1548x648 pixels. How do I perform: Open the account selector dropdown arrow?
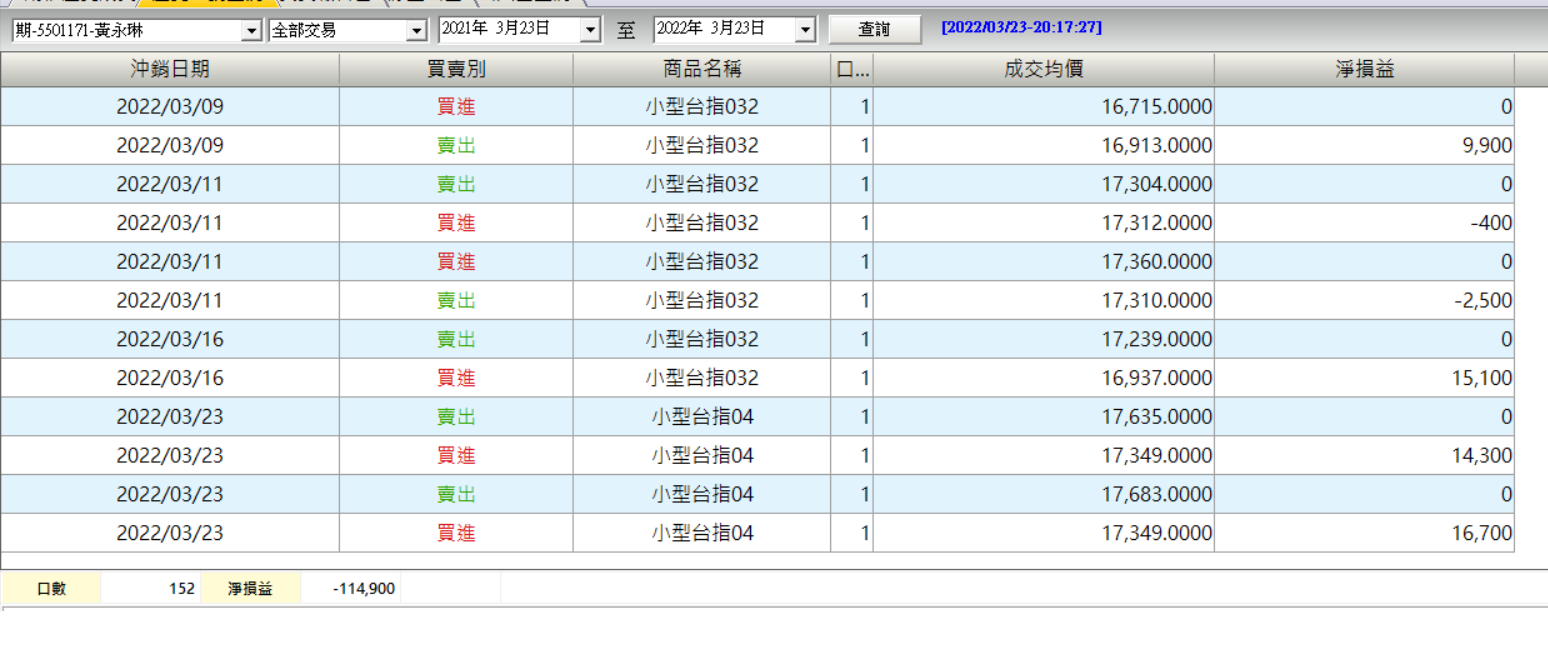(x=252, y=32)
